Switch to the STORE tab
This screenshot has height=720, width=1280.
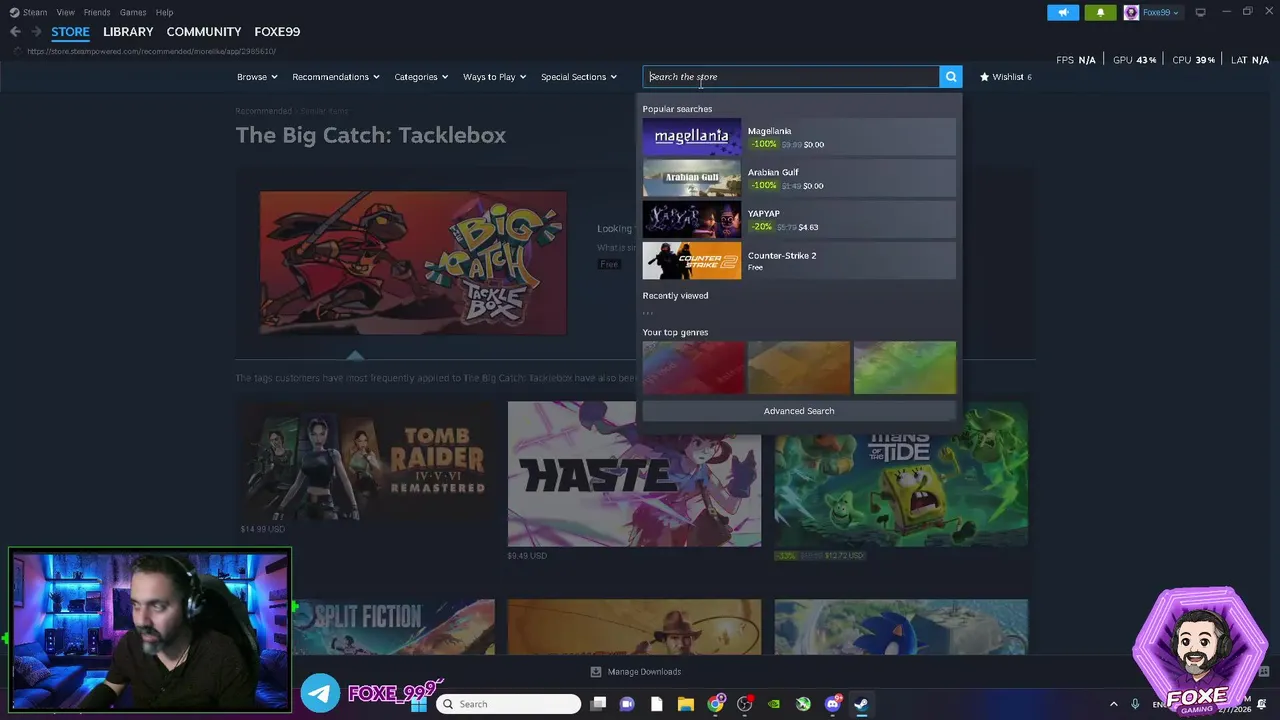pos(70,32)
